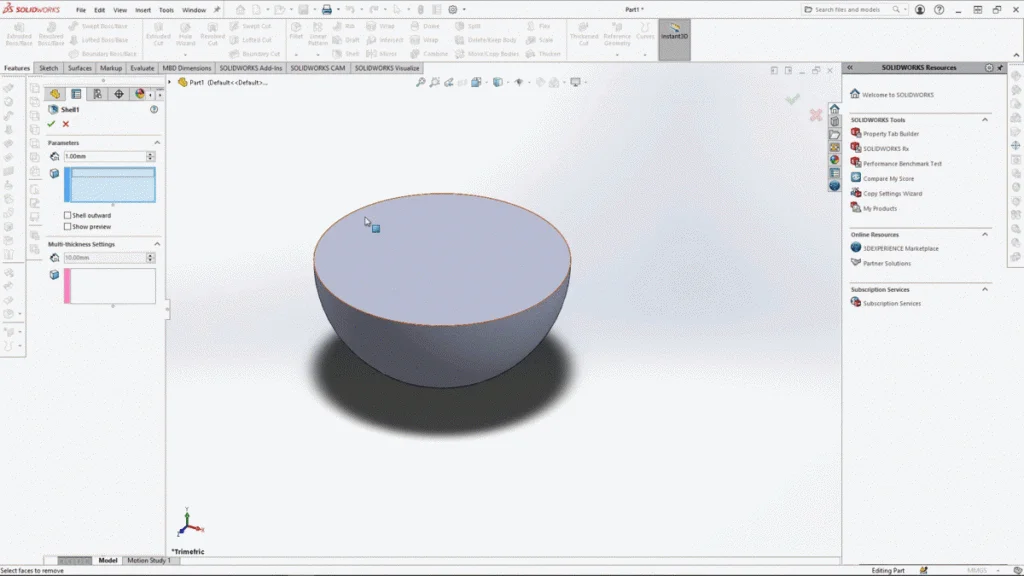
Task: Accept the Shell1 feature with green checkmark
Action: (x=51, y=124)
